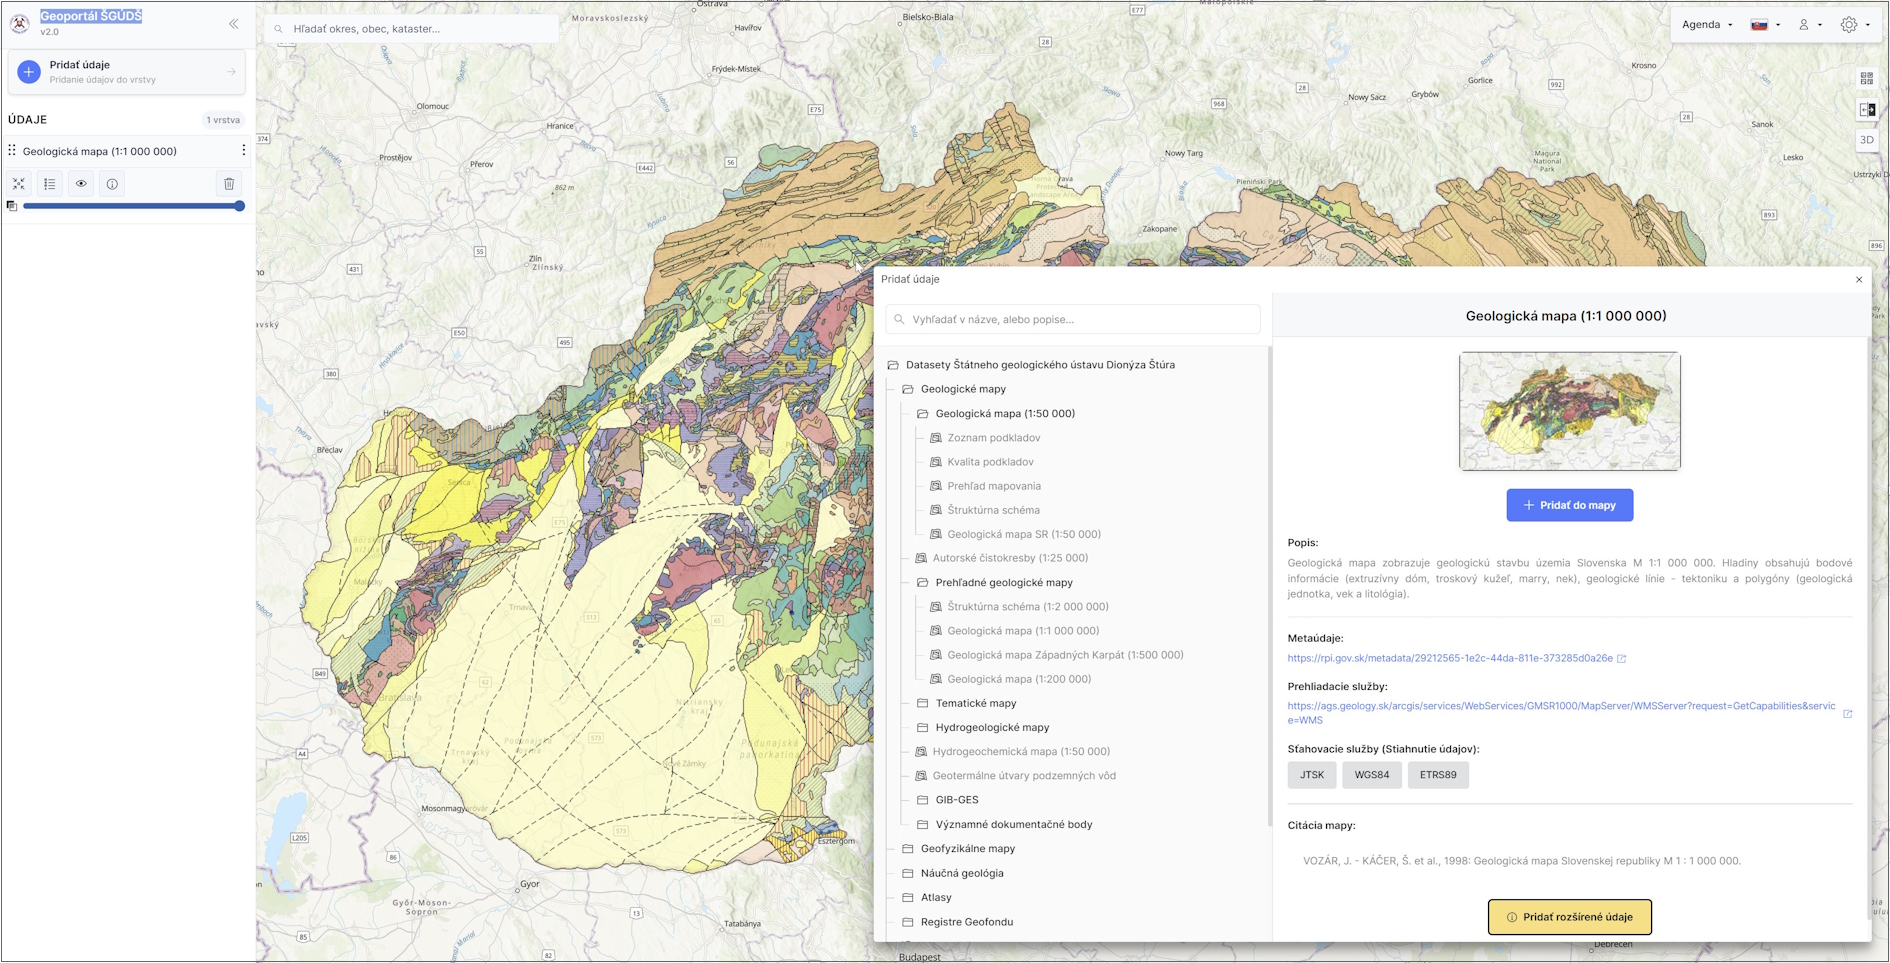This screenshot has height=963, width=1890.
Task: Collapse the left sidebar panel
Action: click(233, 24)
